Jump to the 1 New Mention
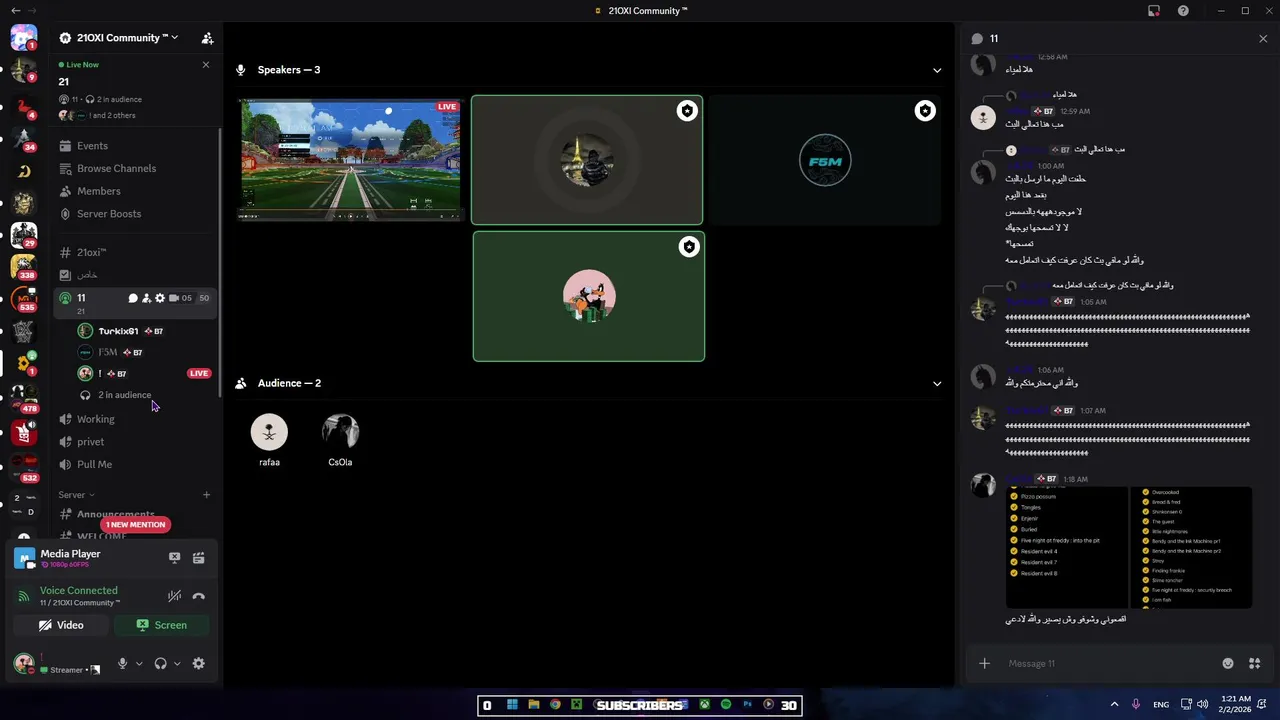Viewport: 1280px width, 720px height. click(135, 524)
